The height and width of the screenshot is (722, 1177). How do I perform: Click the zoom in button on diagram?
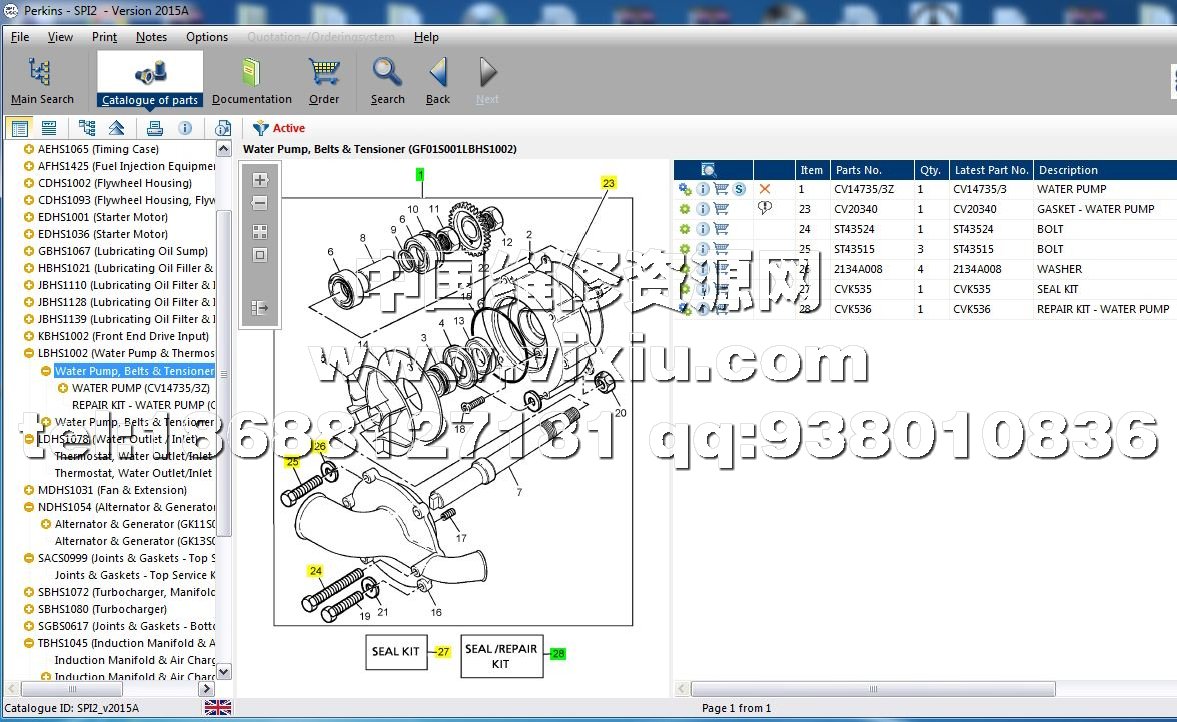point(260,180)
